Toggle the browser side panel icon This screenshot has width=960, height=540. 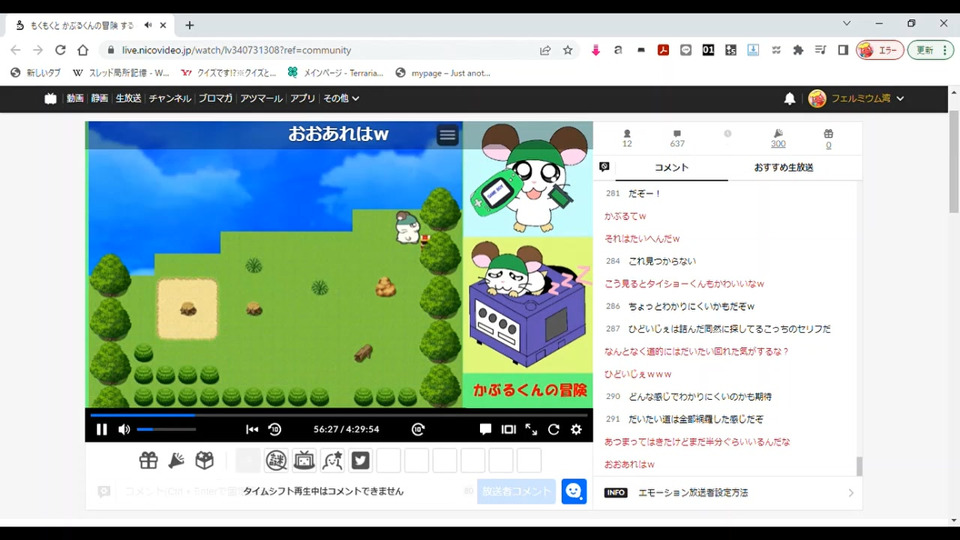(843, 50)
